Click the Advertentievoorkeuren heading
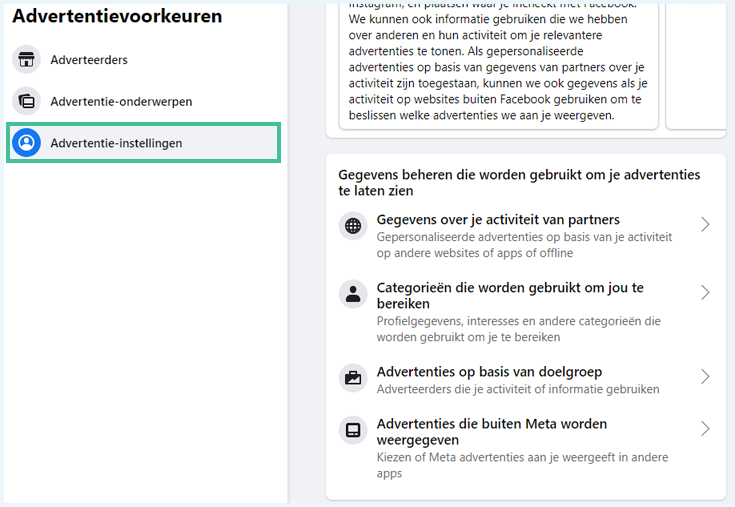This screenshot has width=735, height=507. pyautogui.click(x=117, y=16)
